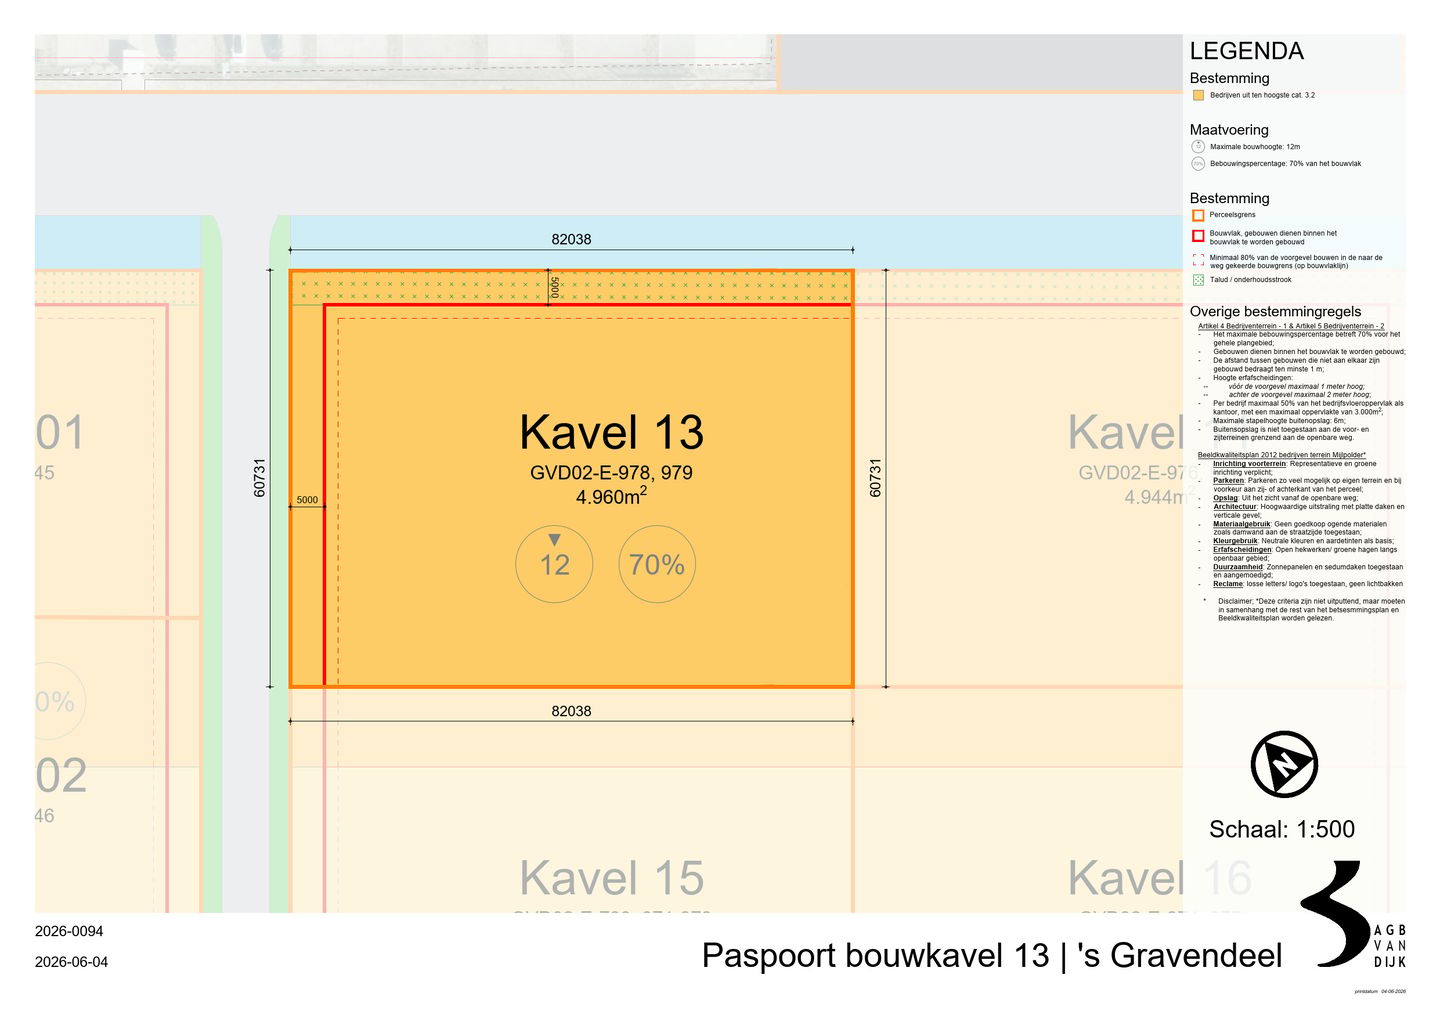This screenshot has width=1440, height=1018.
Task: Click the Overige bestemmingregels heading
Action: (x=1275, y=312)
